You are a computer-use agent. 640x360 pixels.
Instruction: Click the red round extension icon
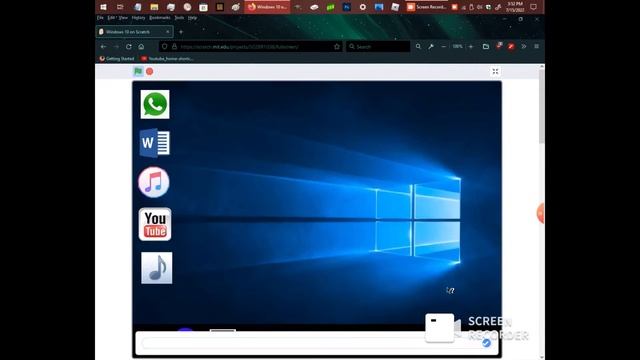(511, 47)
